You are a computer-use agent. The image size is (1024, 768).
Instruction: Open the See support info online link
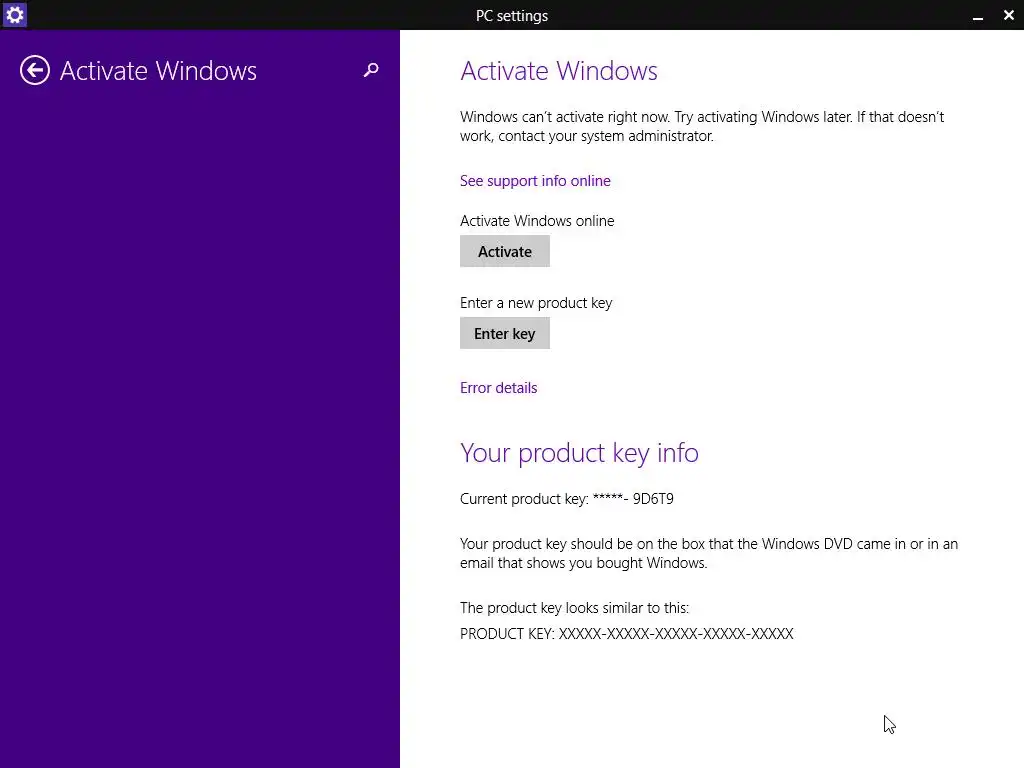(535, 181)
